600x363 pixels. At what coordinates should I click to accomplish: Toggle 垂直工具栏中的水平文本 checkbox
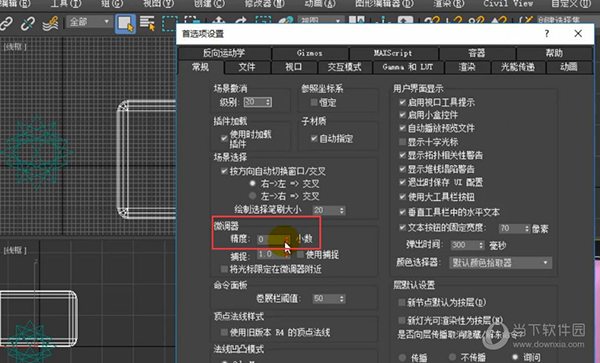(x=402, y=212)
